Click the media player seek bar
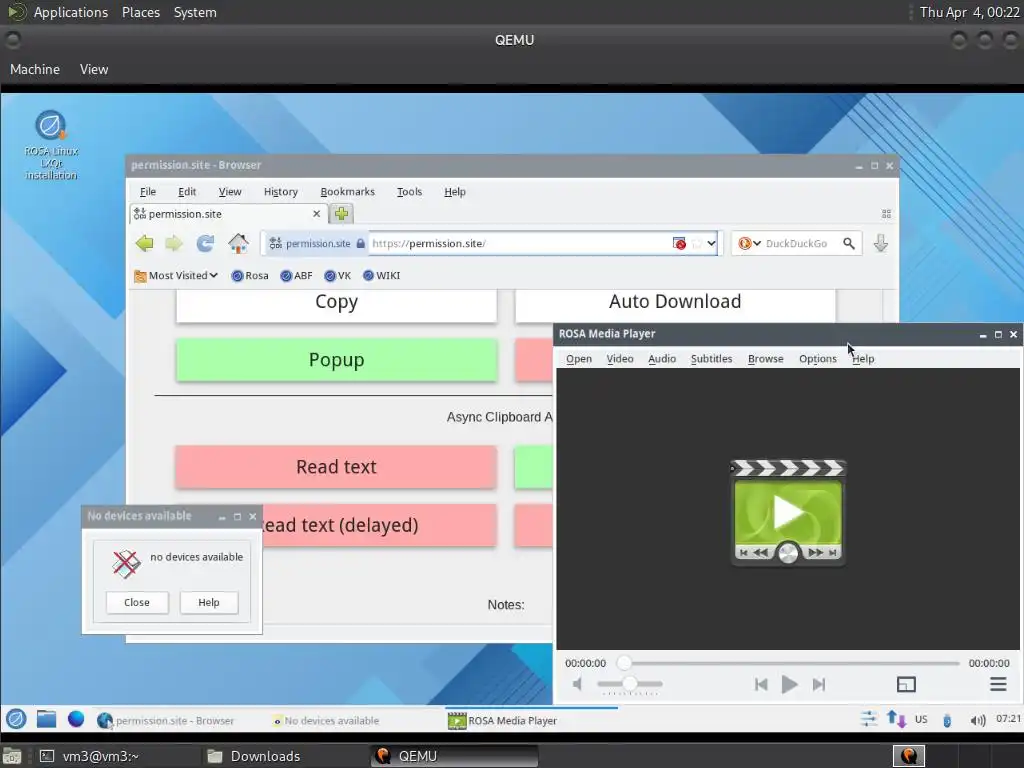The height and width of the screenshot is (768, 1024). [x=788, y=663]
